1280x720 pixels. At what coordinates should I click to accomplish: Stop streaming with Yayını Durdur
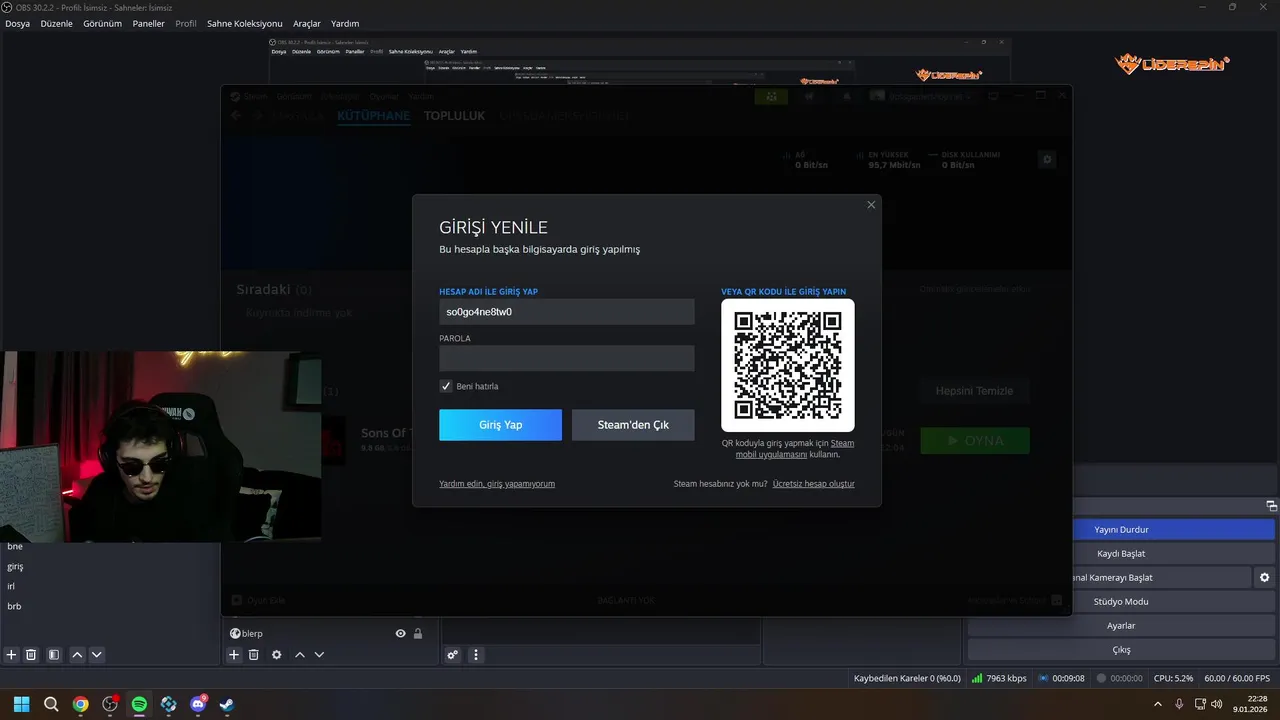coord(1121,529)
